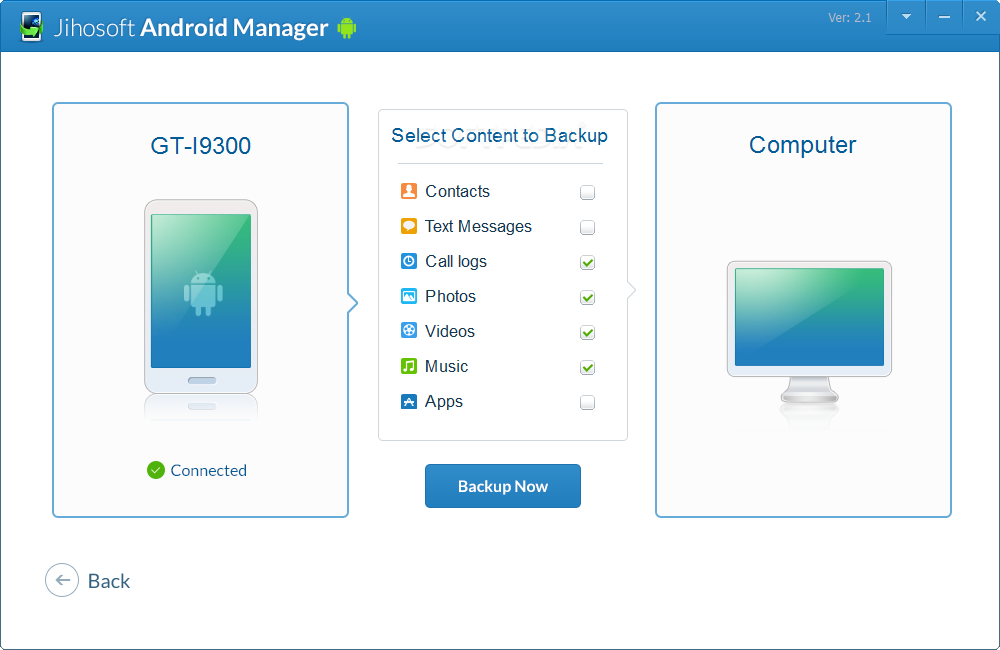This screenshot has width=1000, height=650.
Task: Enable the Text Messages checkbox
Action: click(587, 227)
